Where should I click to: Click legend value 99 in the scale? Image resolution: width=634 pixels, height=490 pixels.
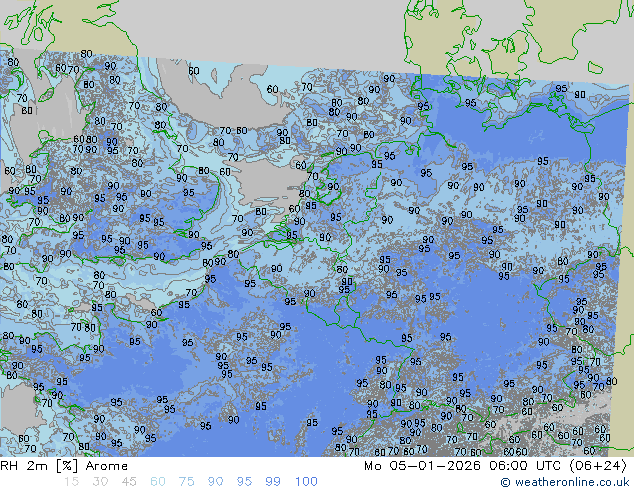(273, 482)
